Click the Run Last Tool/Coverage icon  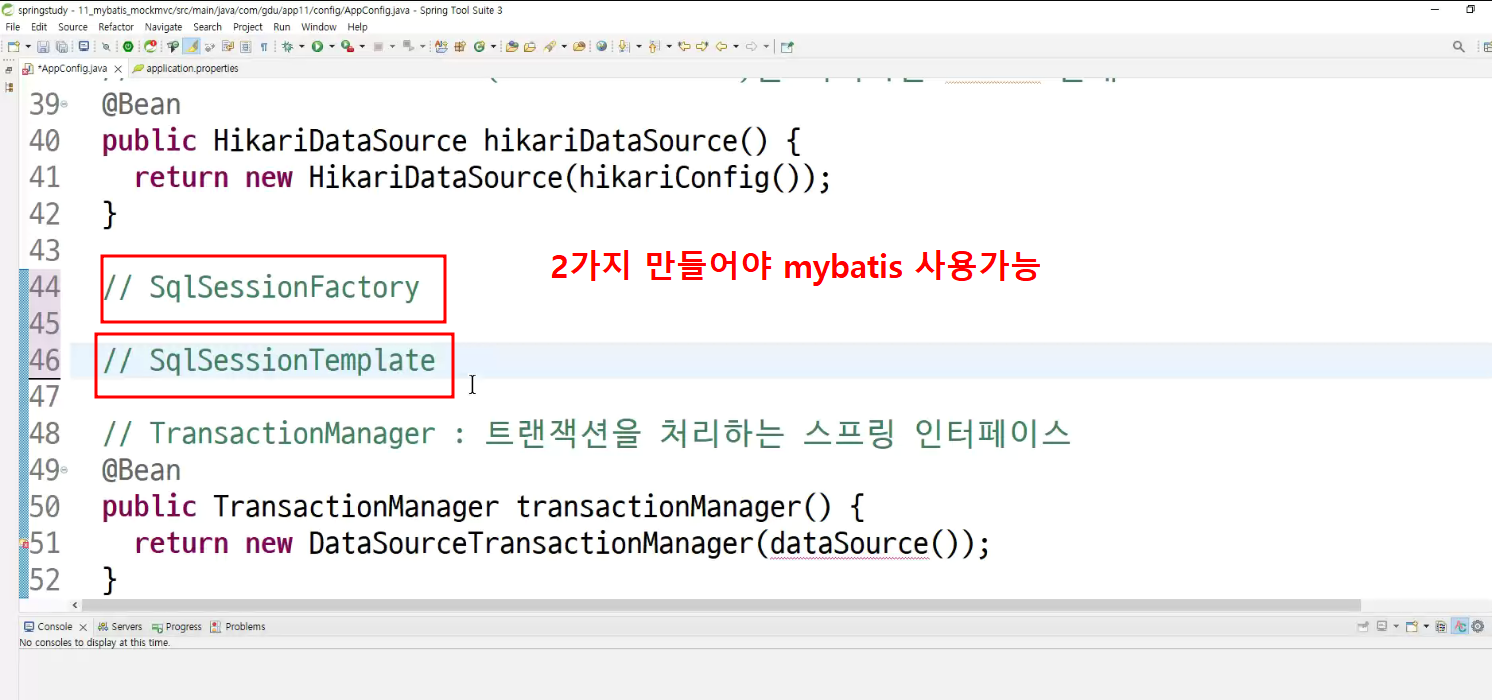(x=347, y=46)
